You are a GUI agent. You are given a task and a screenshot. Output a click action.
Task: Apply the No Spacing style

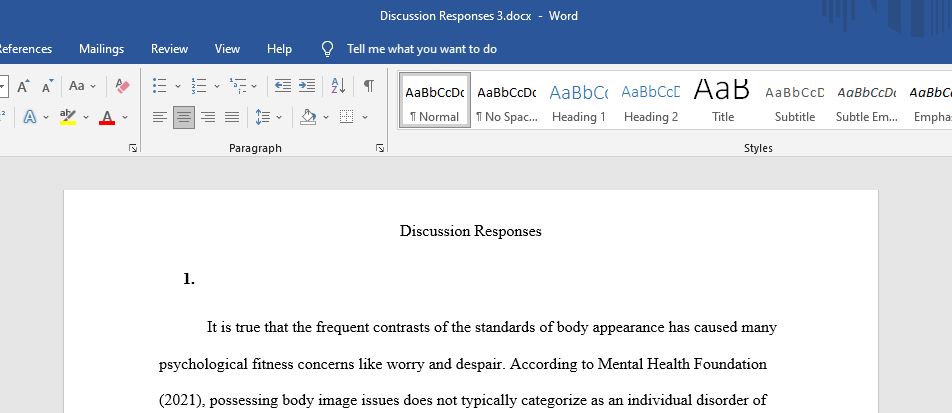(x=506, y=101)
